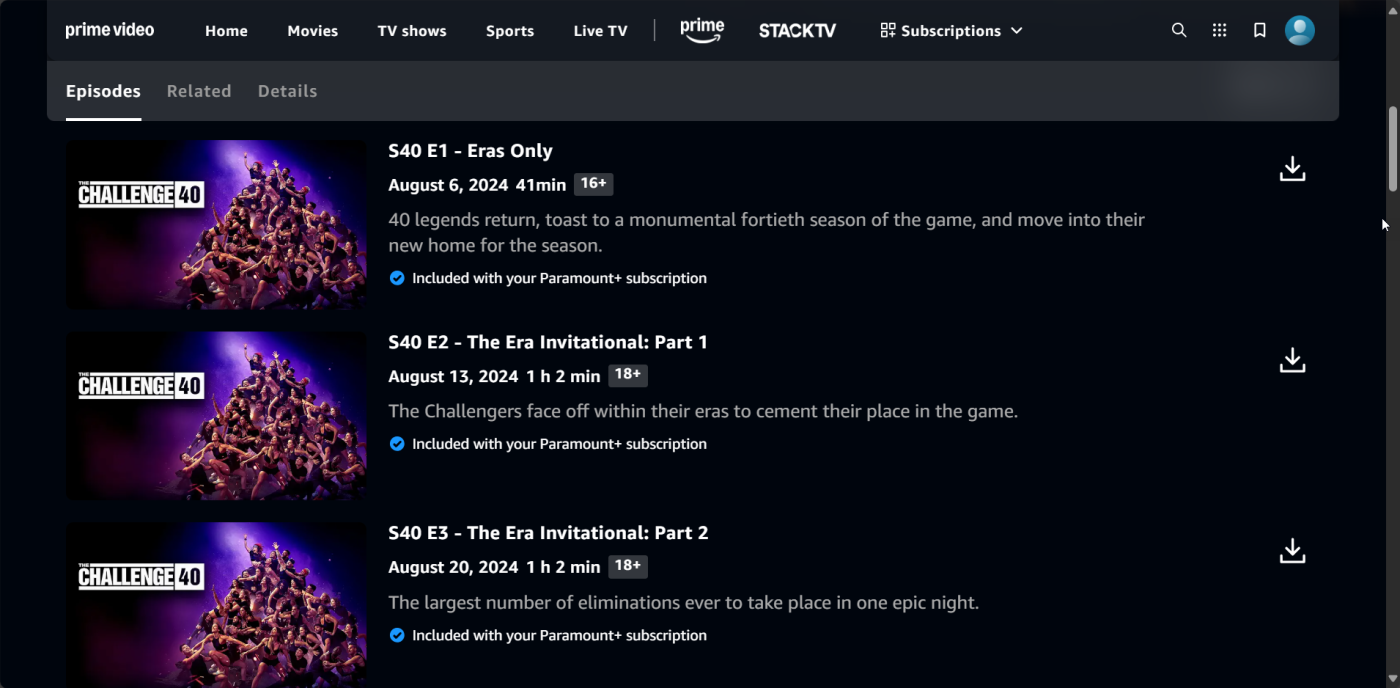This screenshot has height=688, width=1400.
Task: Open the user profile avatar
Action: pos(1299,31)
